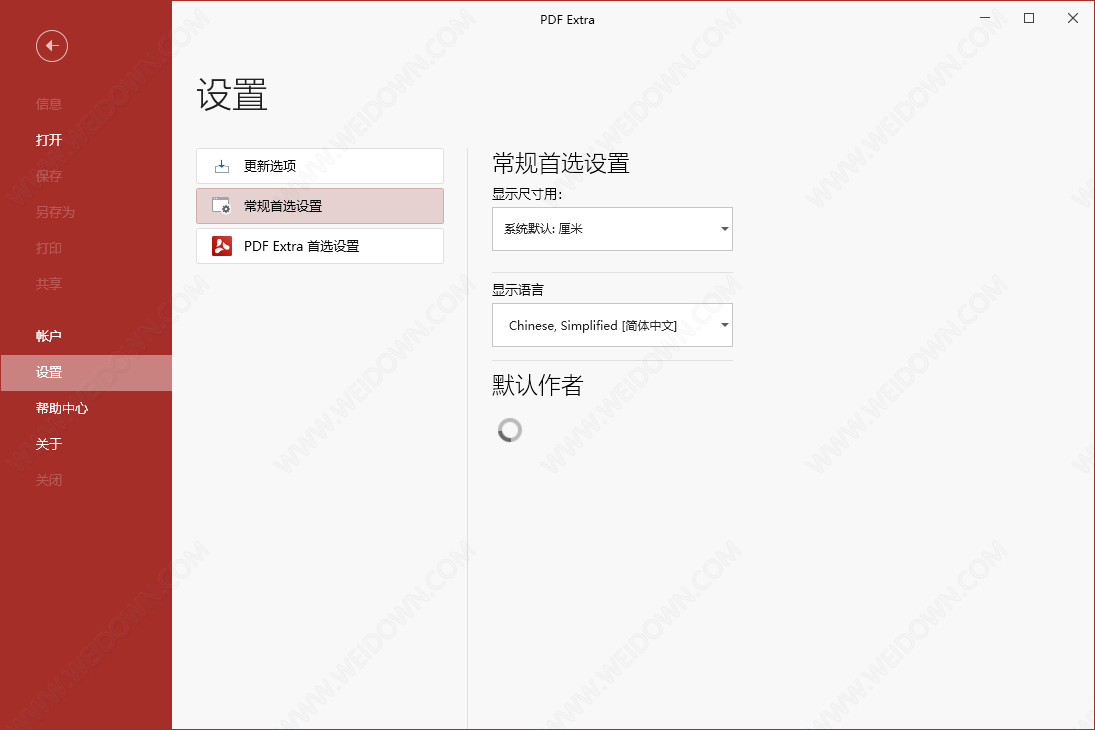The height and width of the screenshot is (730, 1095).
Task: Click the window gear icon beside 常规首选设置
Action: coord(222,206)
